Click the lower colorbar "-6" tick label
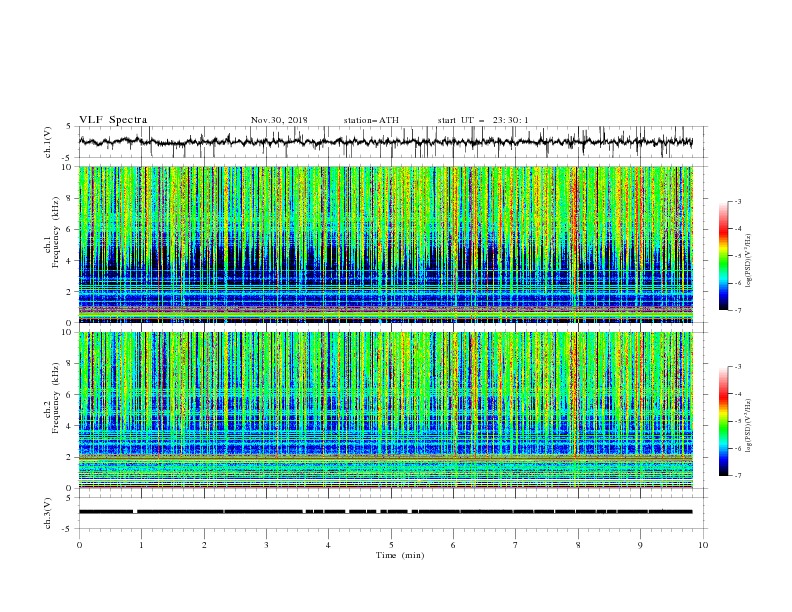792x612 pixels. (738, 448)
